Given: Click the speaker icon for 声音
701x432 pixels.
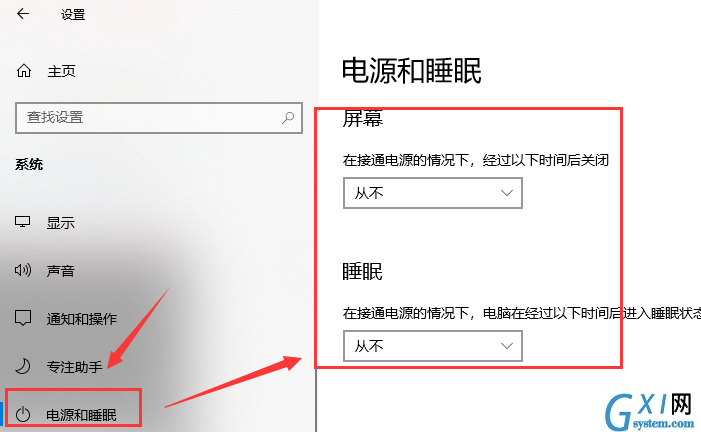Looking at the screenshot, I should pos(23,270).
